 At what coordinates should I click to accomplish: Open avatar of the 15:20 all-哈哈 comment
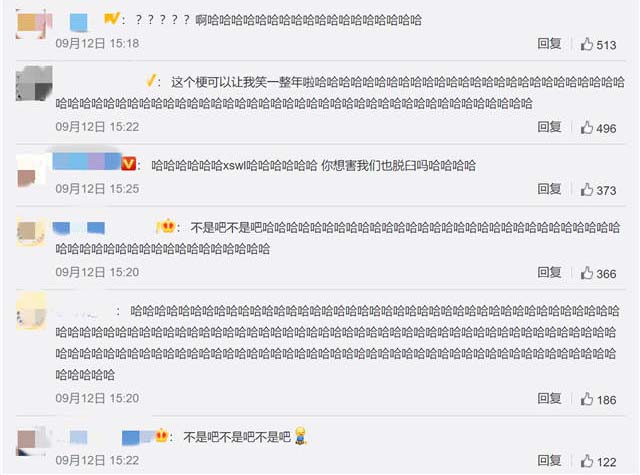pyautogui.click(x=32, y=311)
